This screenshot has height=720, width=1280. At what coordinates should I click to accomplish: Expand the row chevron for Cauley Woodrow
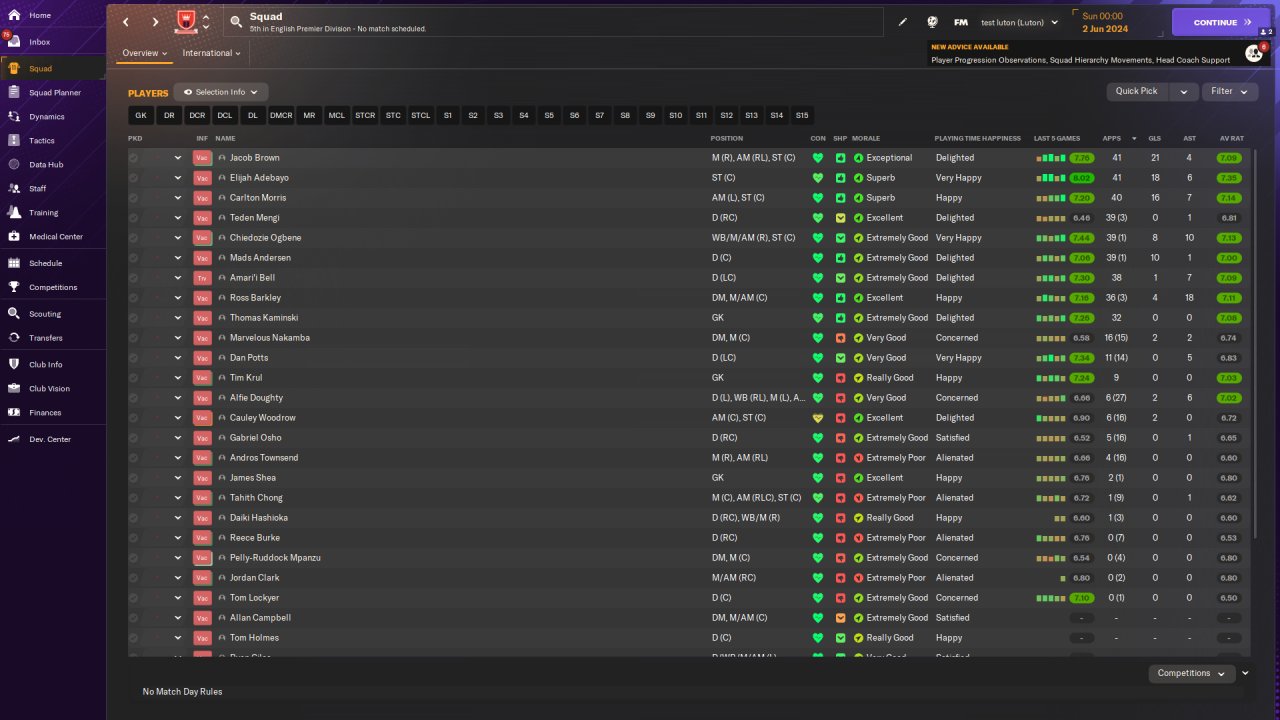(178, 418)
